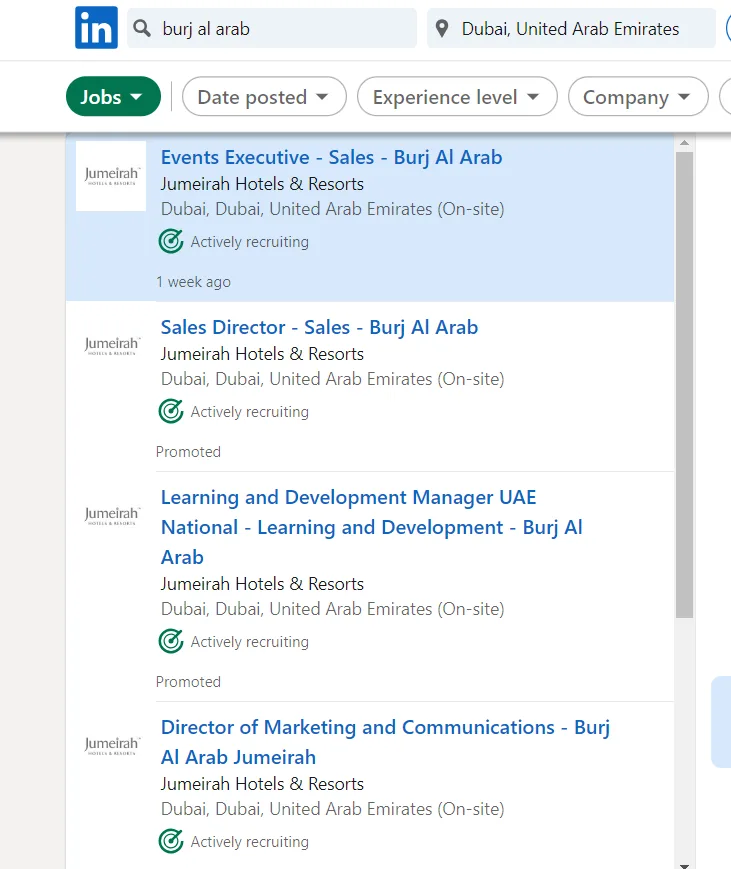Click '1 week ago' posting date text
Image resolution: width=731 pixels, height=869 pixels.
193,282
